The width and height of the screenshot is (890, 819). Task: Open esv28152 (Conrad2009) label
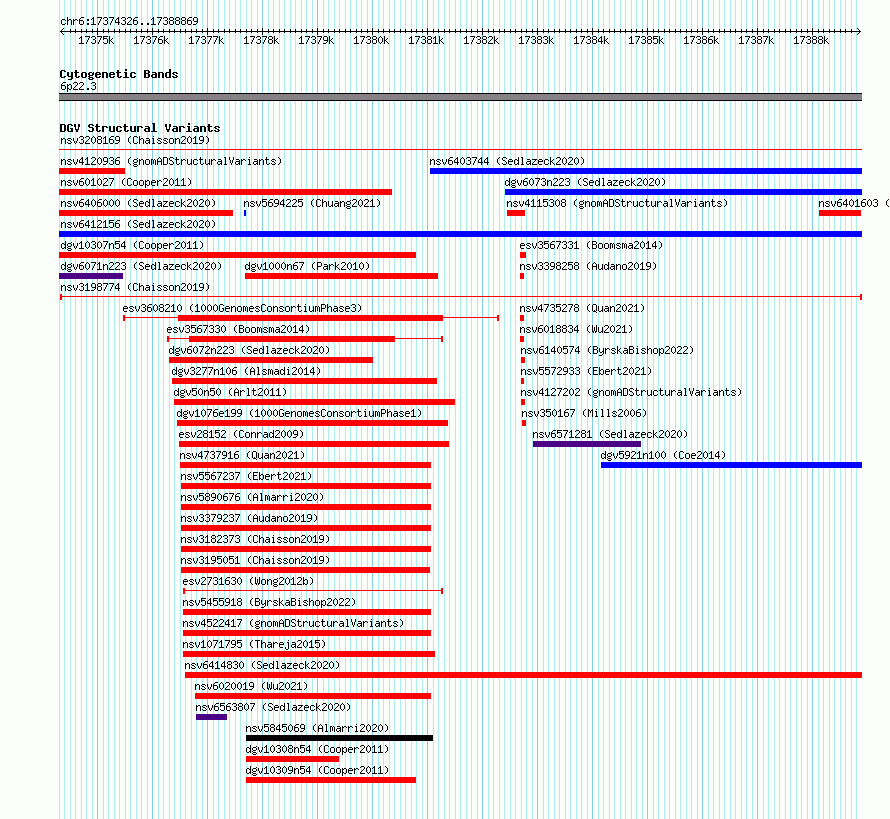click(241, 434)
